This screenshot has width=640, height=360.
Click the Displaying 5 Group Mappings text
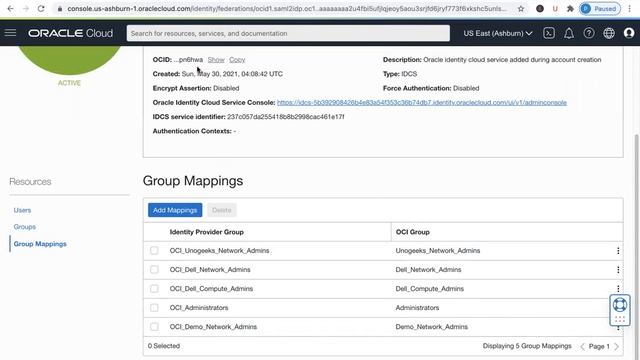[x=527, y=346]
